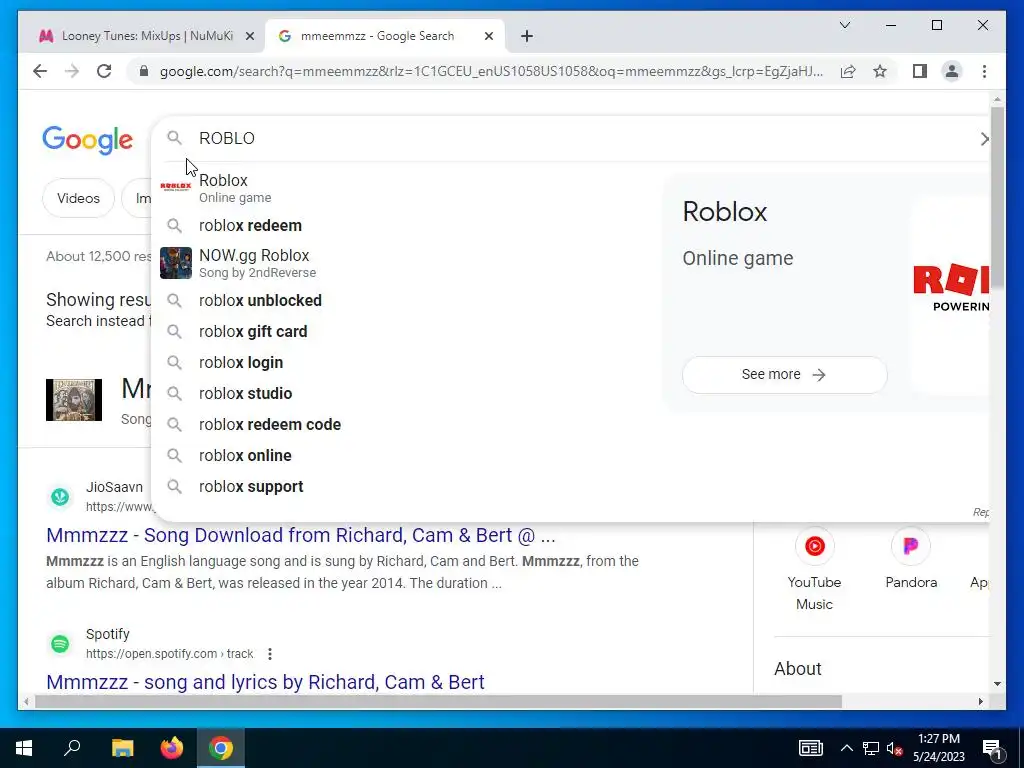Open Chrome profile avatar
The image size is (1024, 768).
(x=952, y=71)
